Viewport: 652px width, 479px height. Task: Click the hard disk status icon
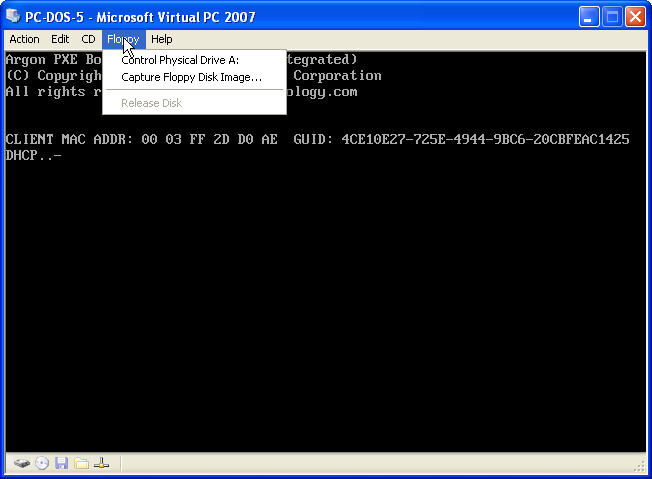pyautogui.click(x=22, y=463)
